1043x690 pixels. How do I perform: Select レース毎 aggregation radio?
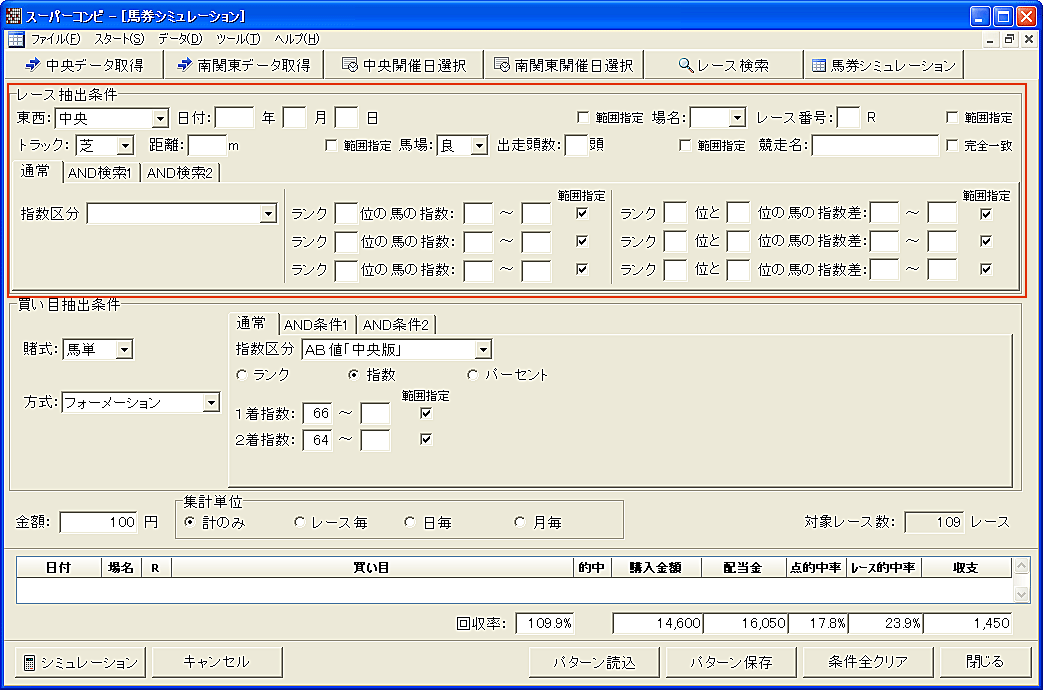tap(300, 522)
